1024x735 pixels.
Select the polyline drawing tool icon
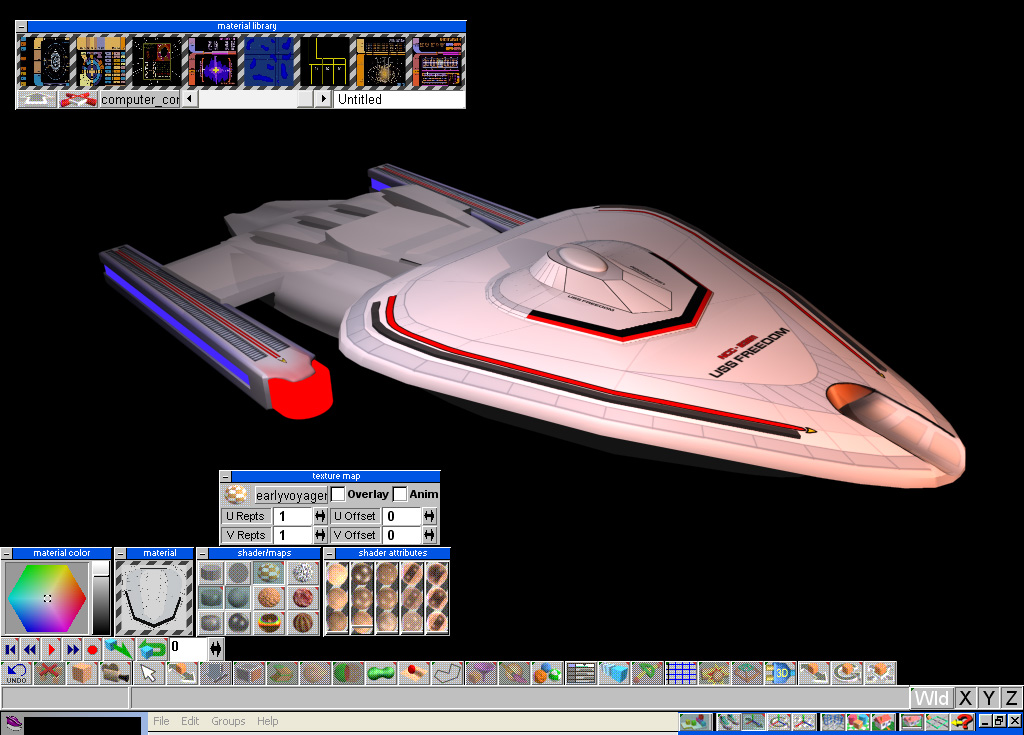(449, 673)
